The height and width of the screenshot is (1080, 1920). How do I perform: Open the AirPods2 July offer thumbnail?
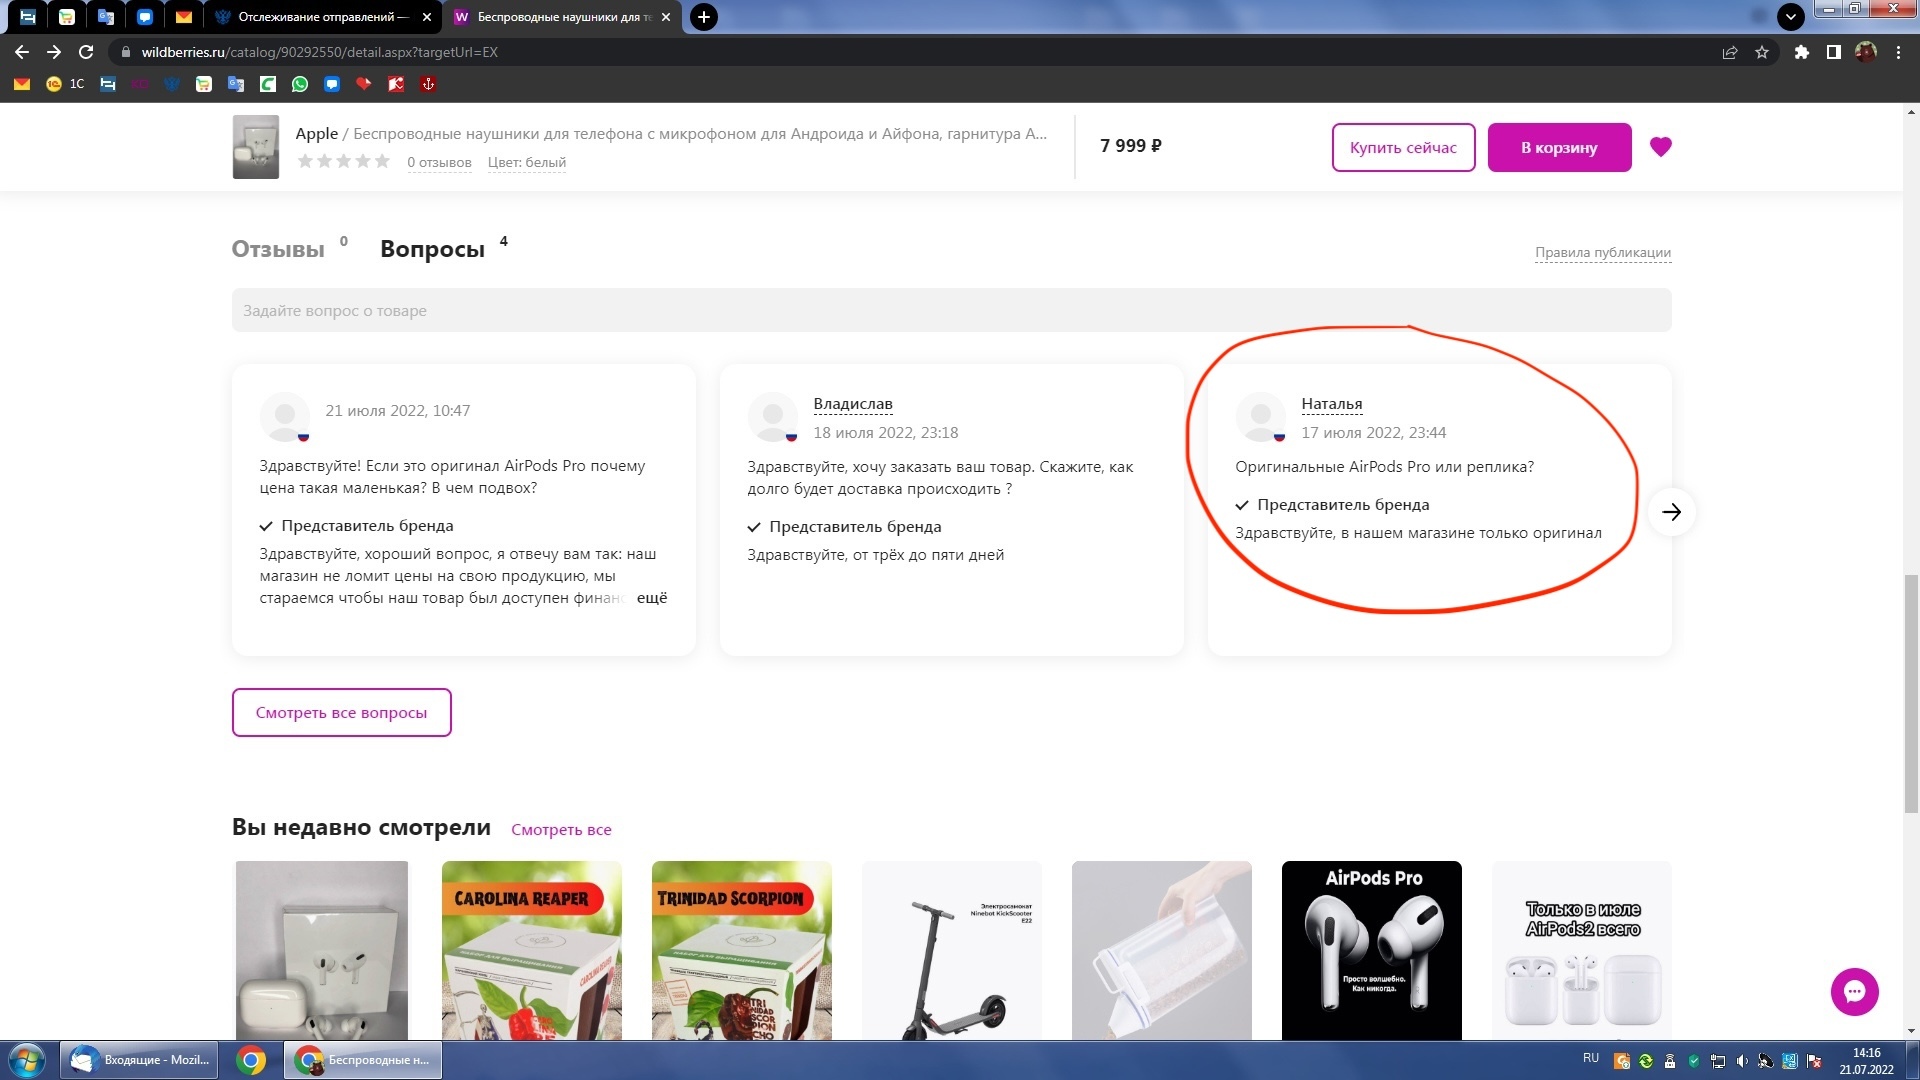click(x=1581, y=950)
